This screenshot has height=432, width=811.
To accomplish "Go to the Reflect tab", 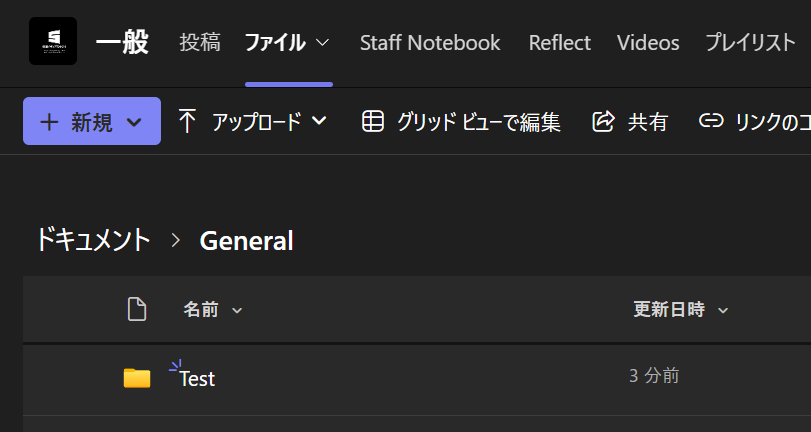I will [559, 43].
